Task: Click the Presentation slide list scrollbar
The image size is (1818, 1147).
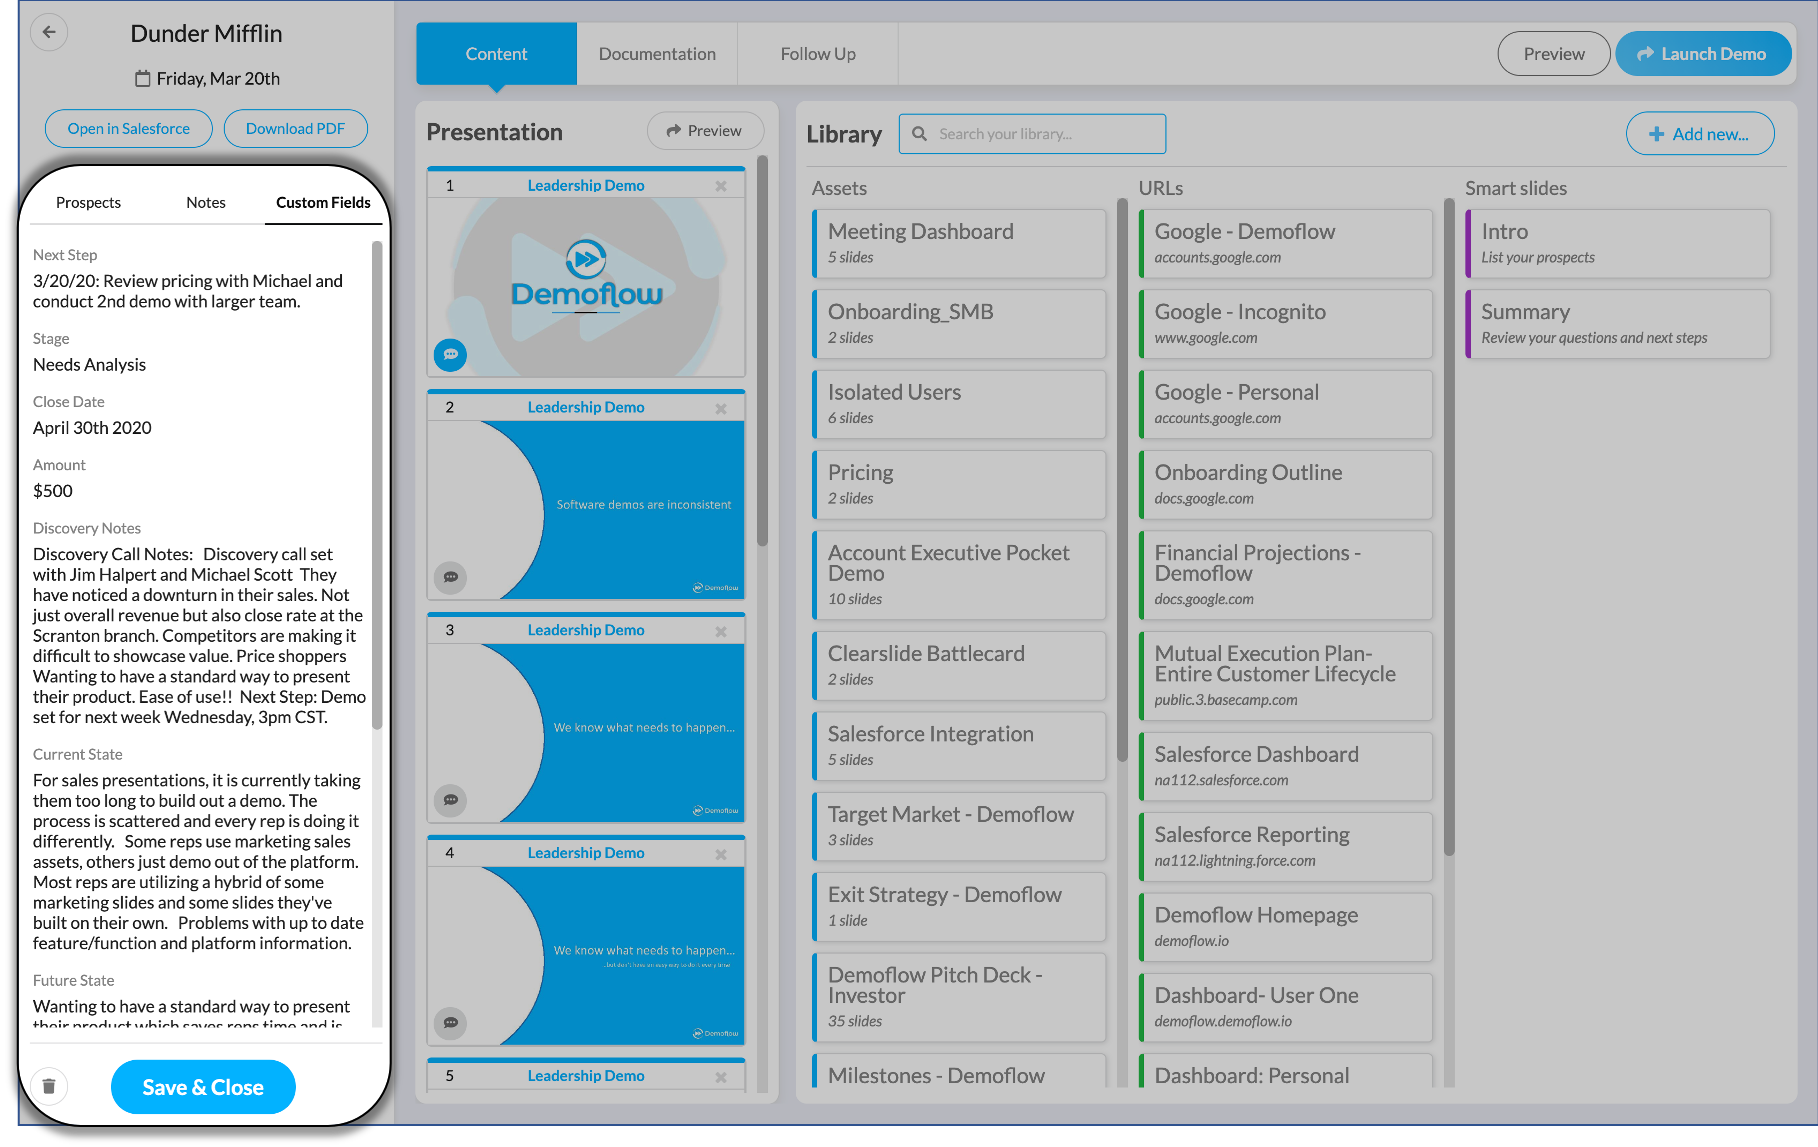Action: [x=762, y=350]
